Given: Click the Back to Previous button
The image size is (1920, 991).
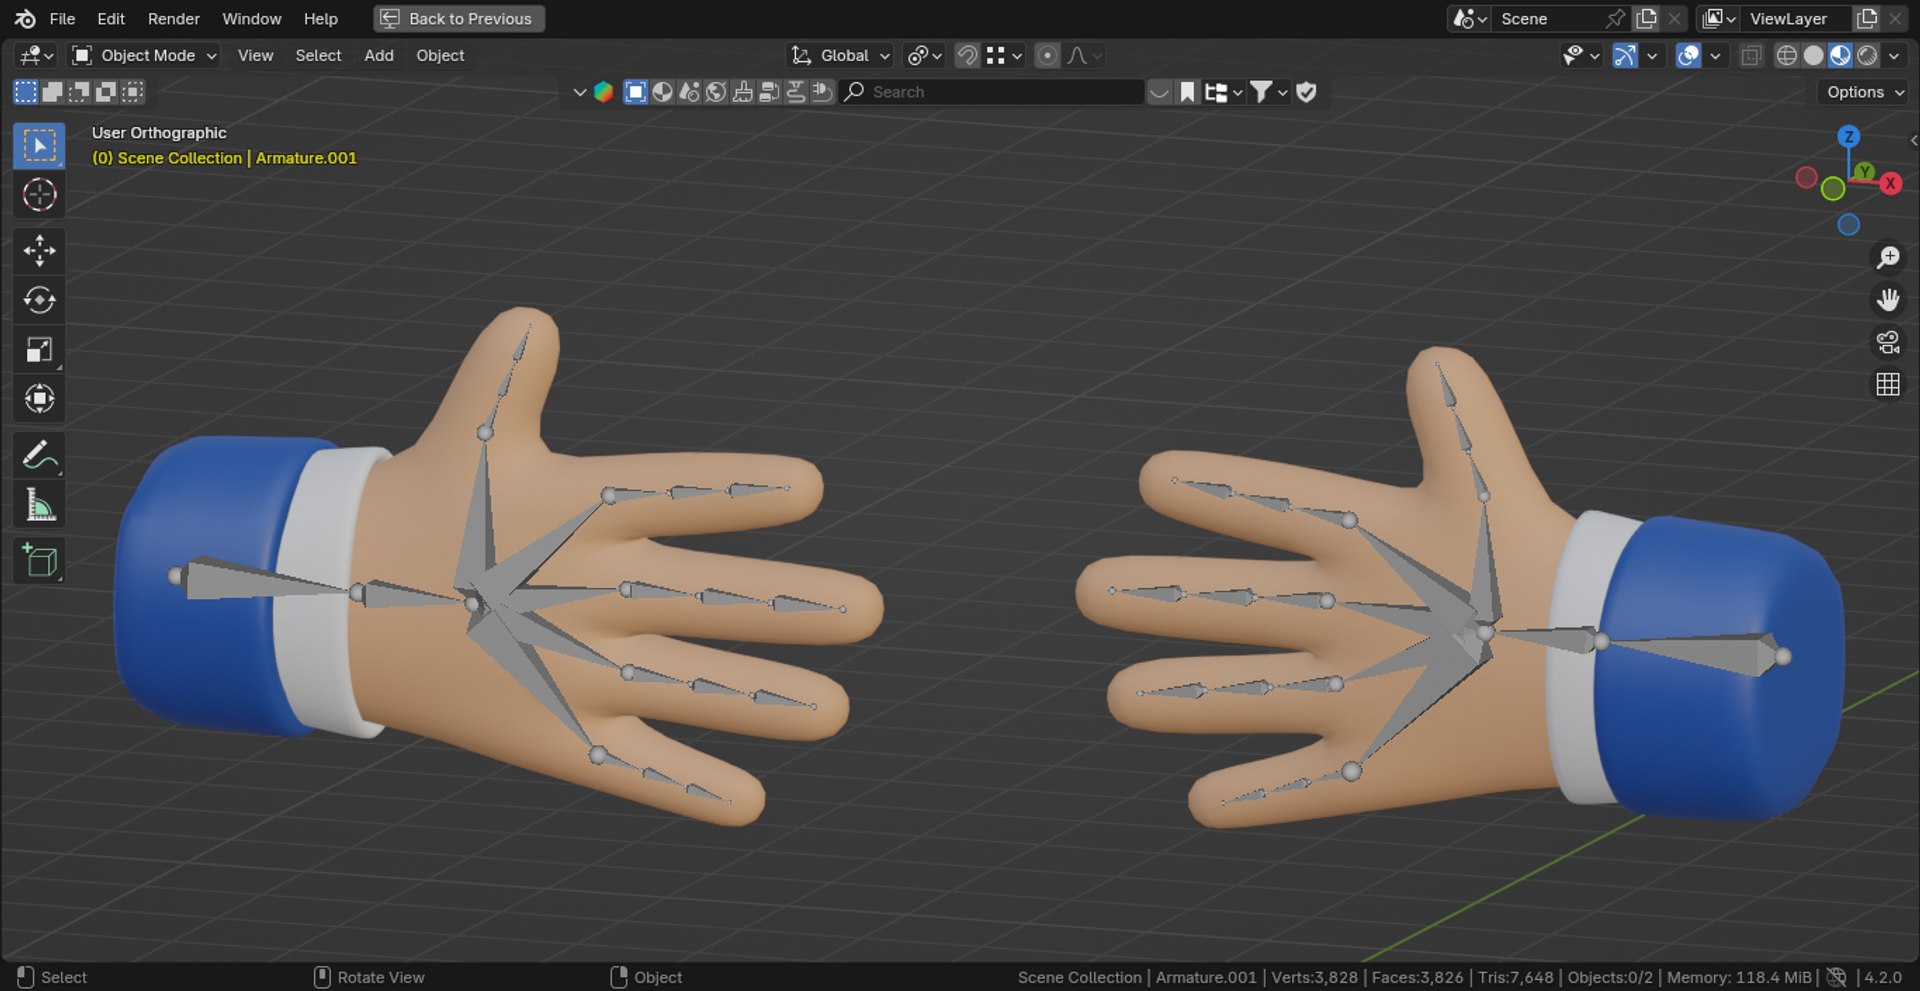Looking at the screenshot, I should coord(459,19).
